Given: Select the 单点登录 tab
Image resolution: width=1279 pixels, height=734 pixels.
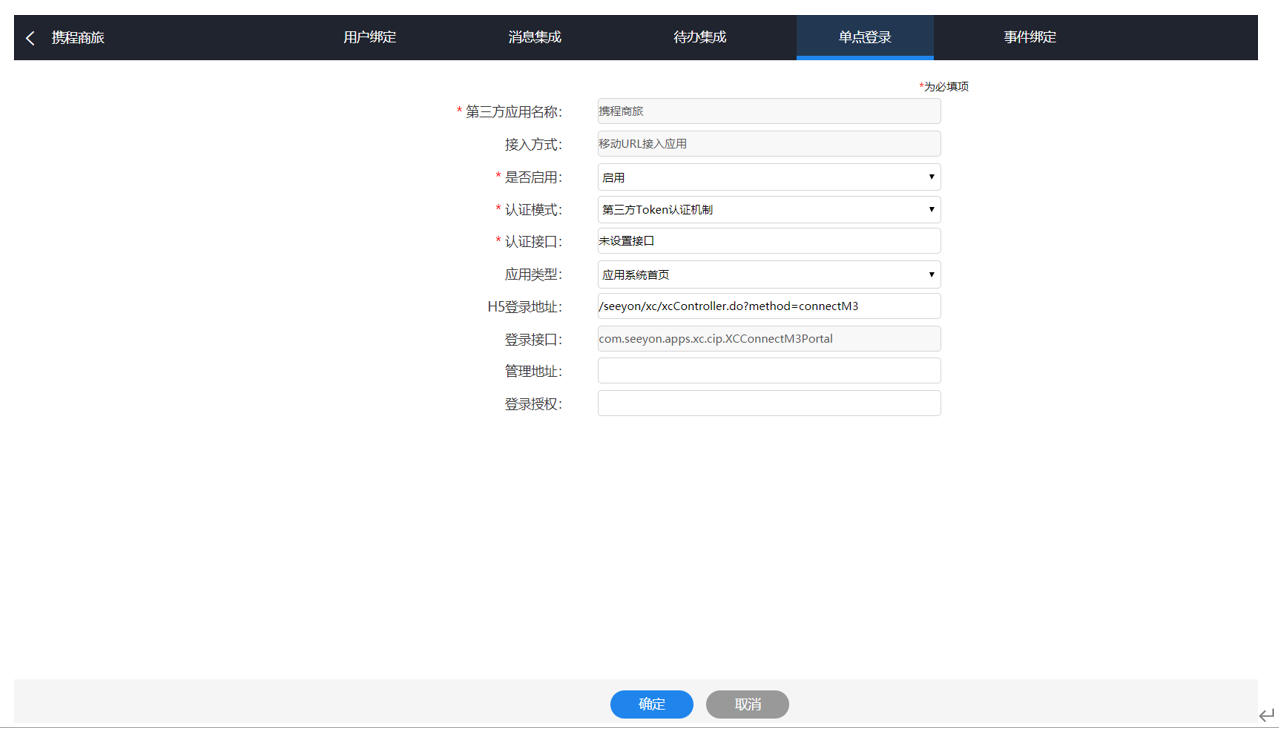Looking at the screenshot, I should 865,38.
